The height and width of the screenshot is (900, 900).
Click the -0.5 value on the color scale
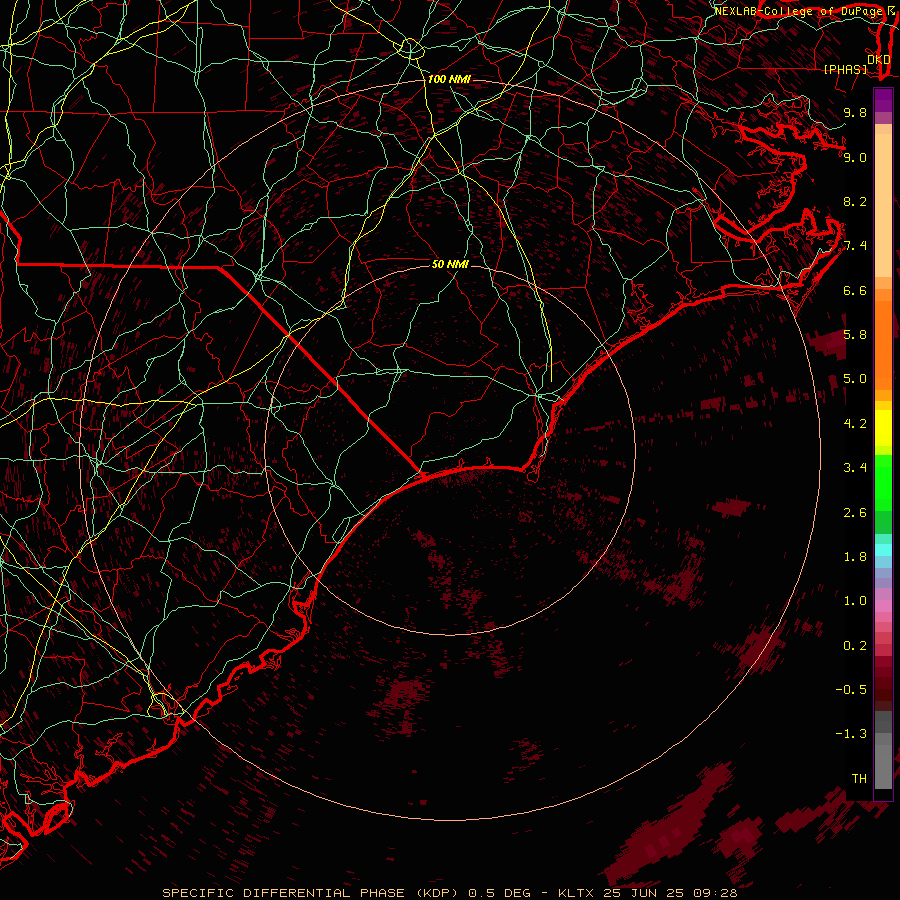point(851,690)
